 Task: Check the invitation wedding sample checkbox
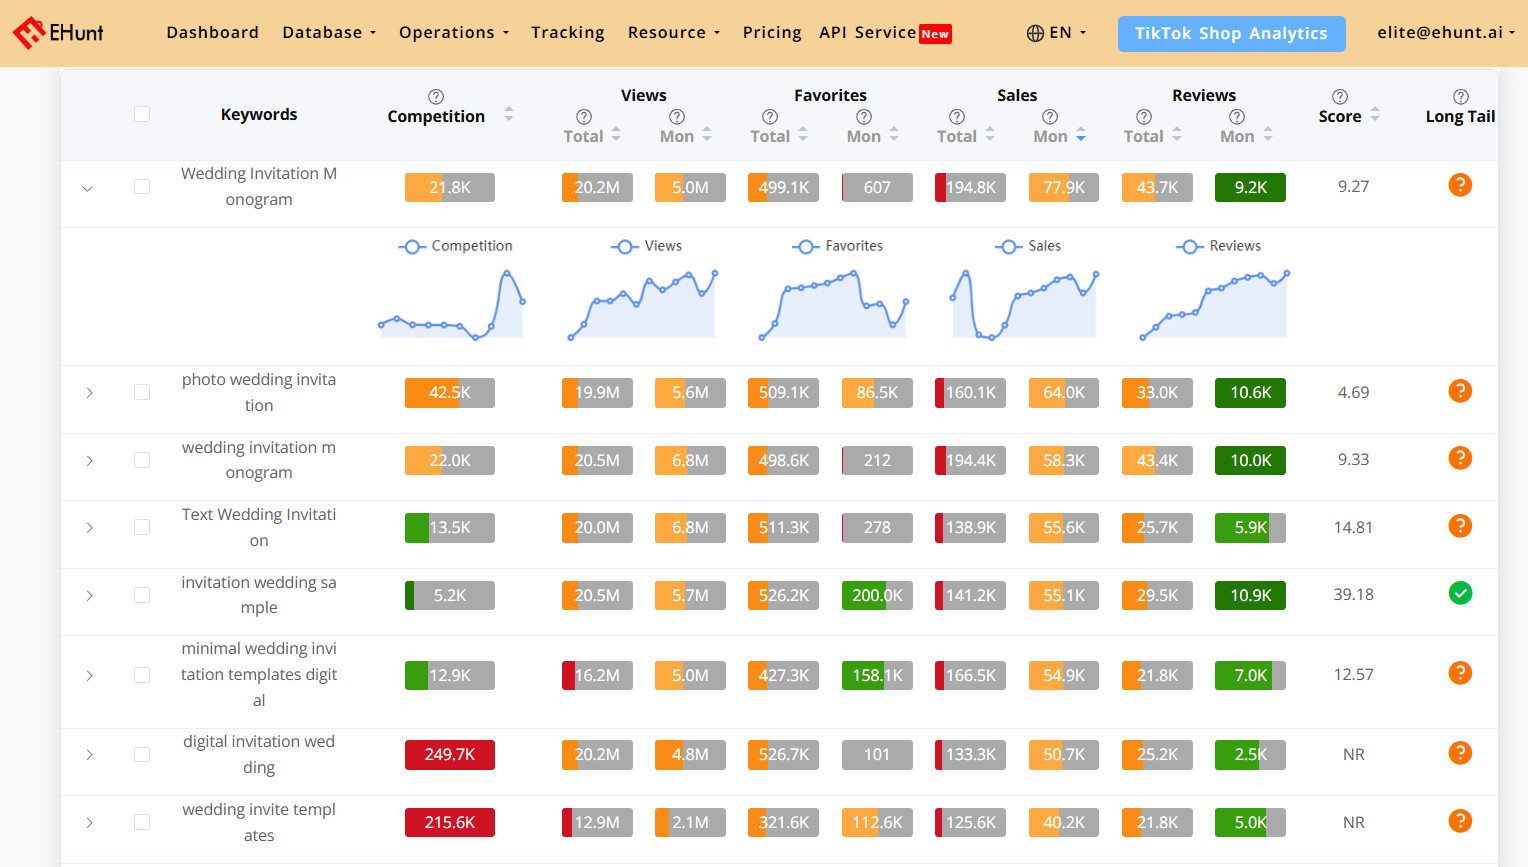coord(142,595)
